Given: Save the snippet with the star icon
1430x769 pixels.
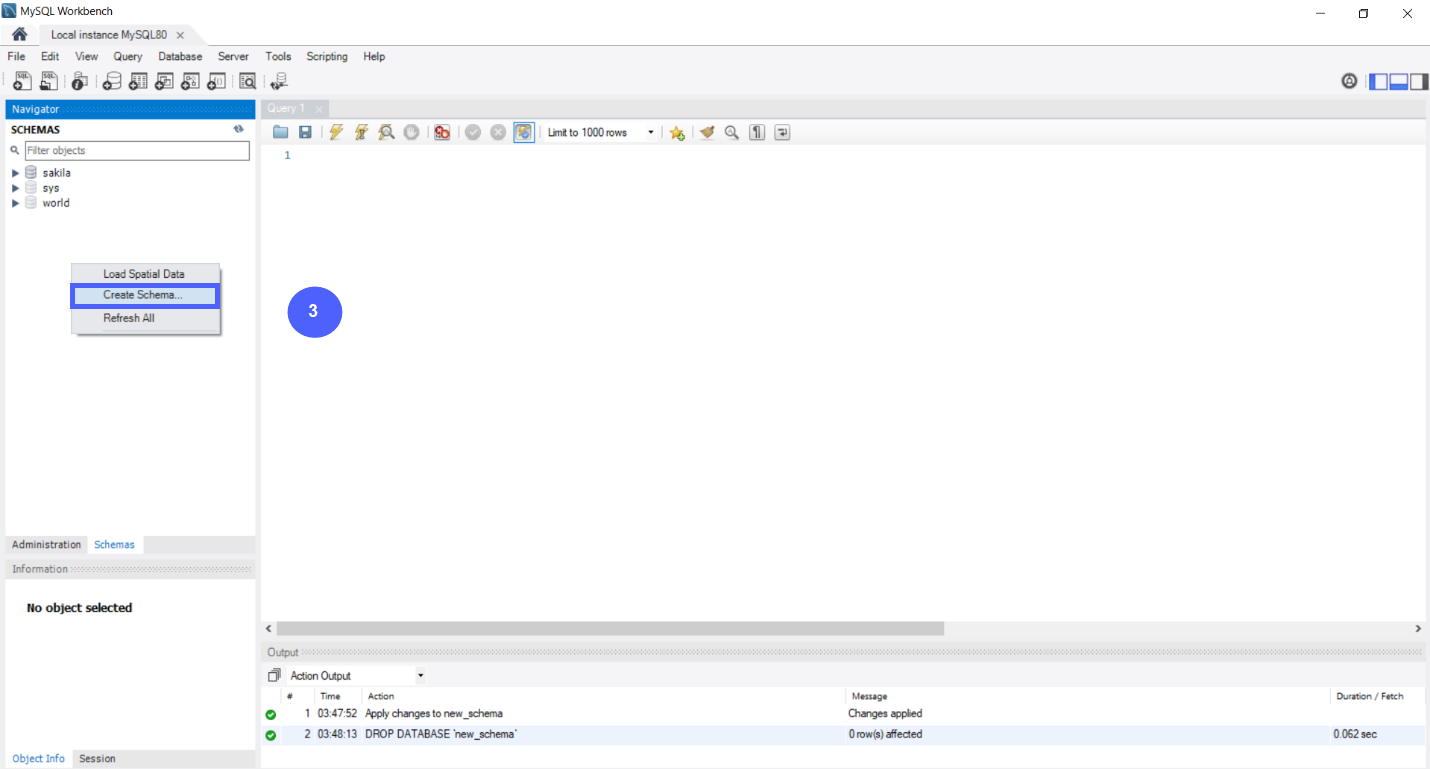Looking at the screenshot, I should click(x=677, y=132).
